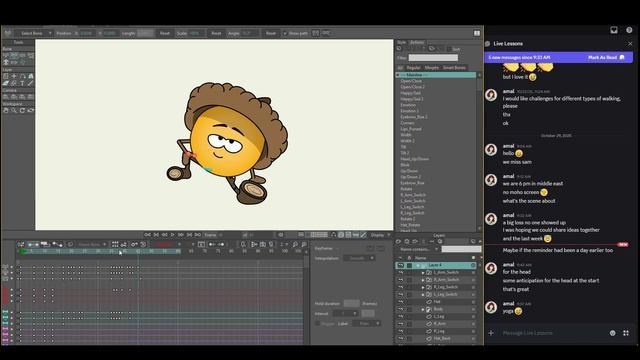The image size is (640, 360).
Task: Step back one frame button
Action: (164, 235)
